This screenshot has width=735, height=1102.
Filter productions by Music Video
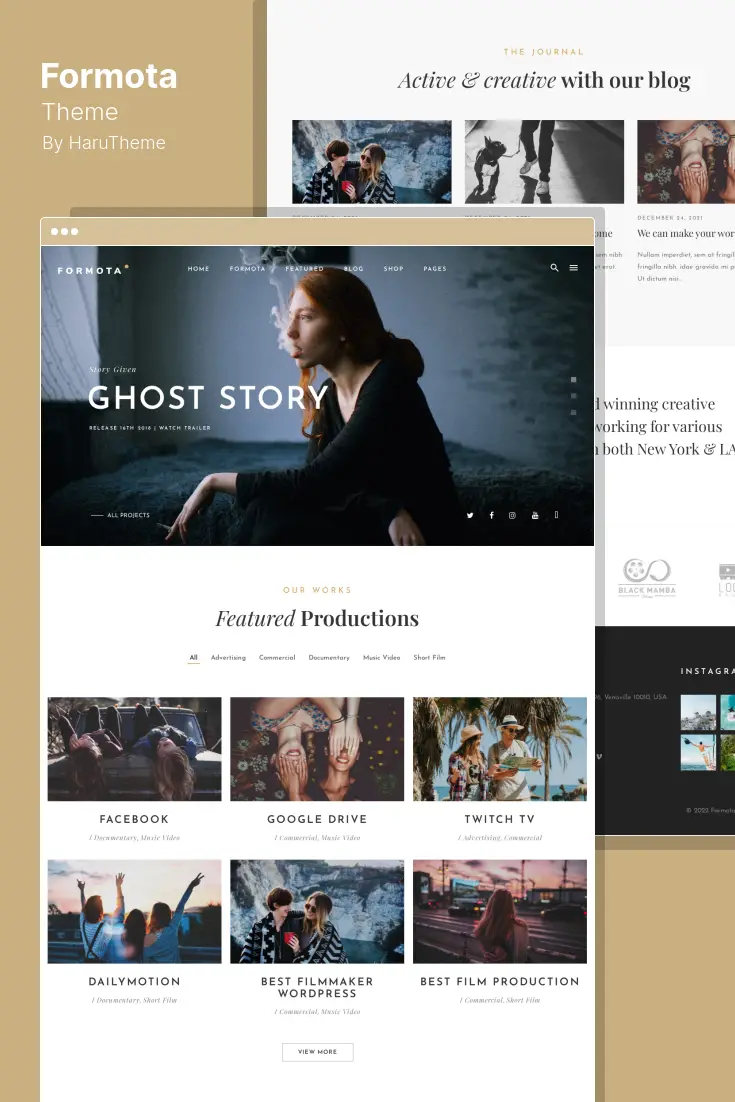pyautogui.click(x=382, y=658)
